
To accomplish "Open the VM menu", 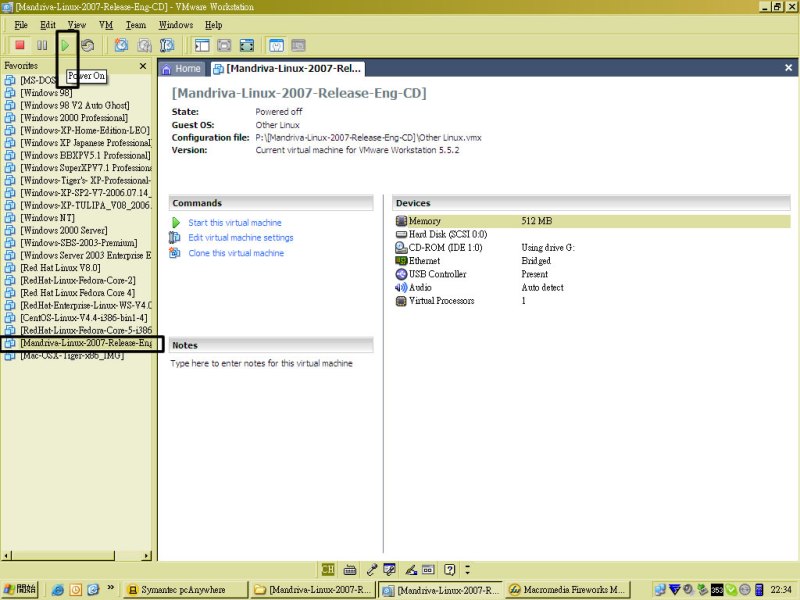I will (106, 25).
